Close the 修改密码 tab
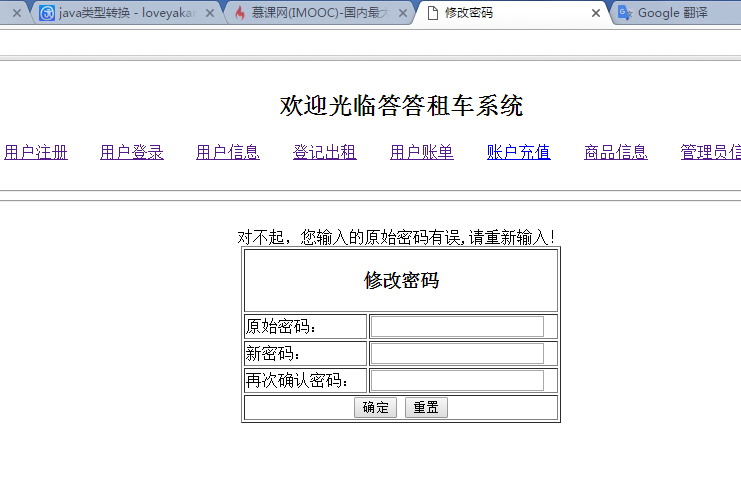The image size is (741, 480). coord(595,13)
